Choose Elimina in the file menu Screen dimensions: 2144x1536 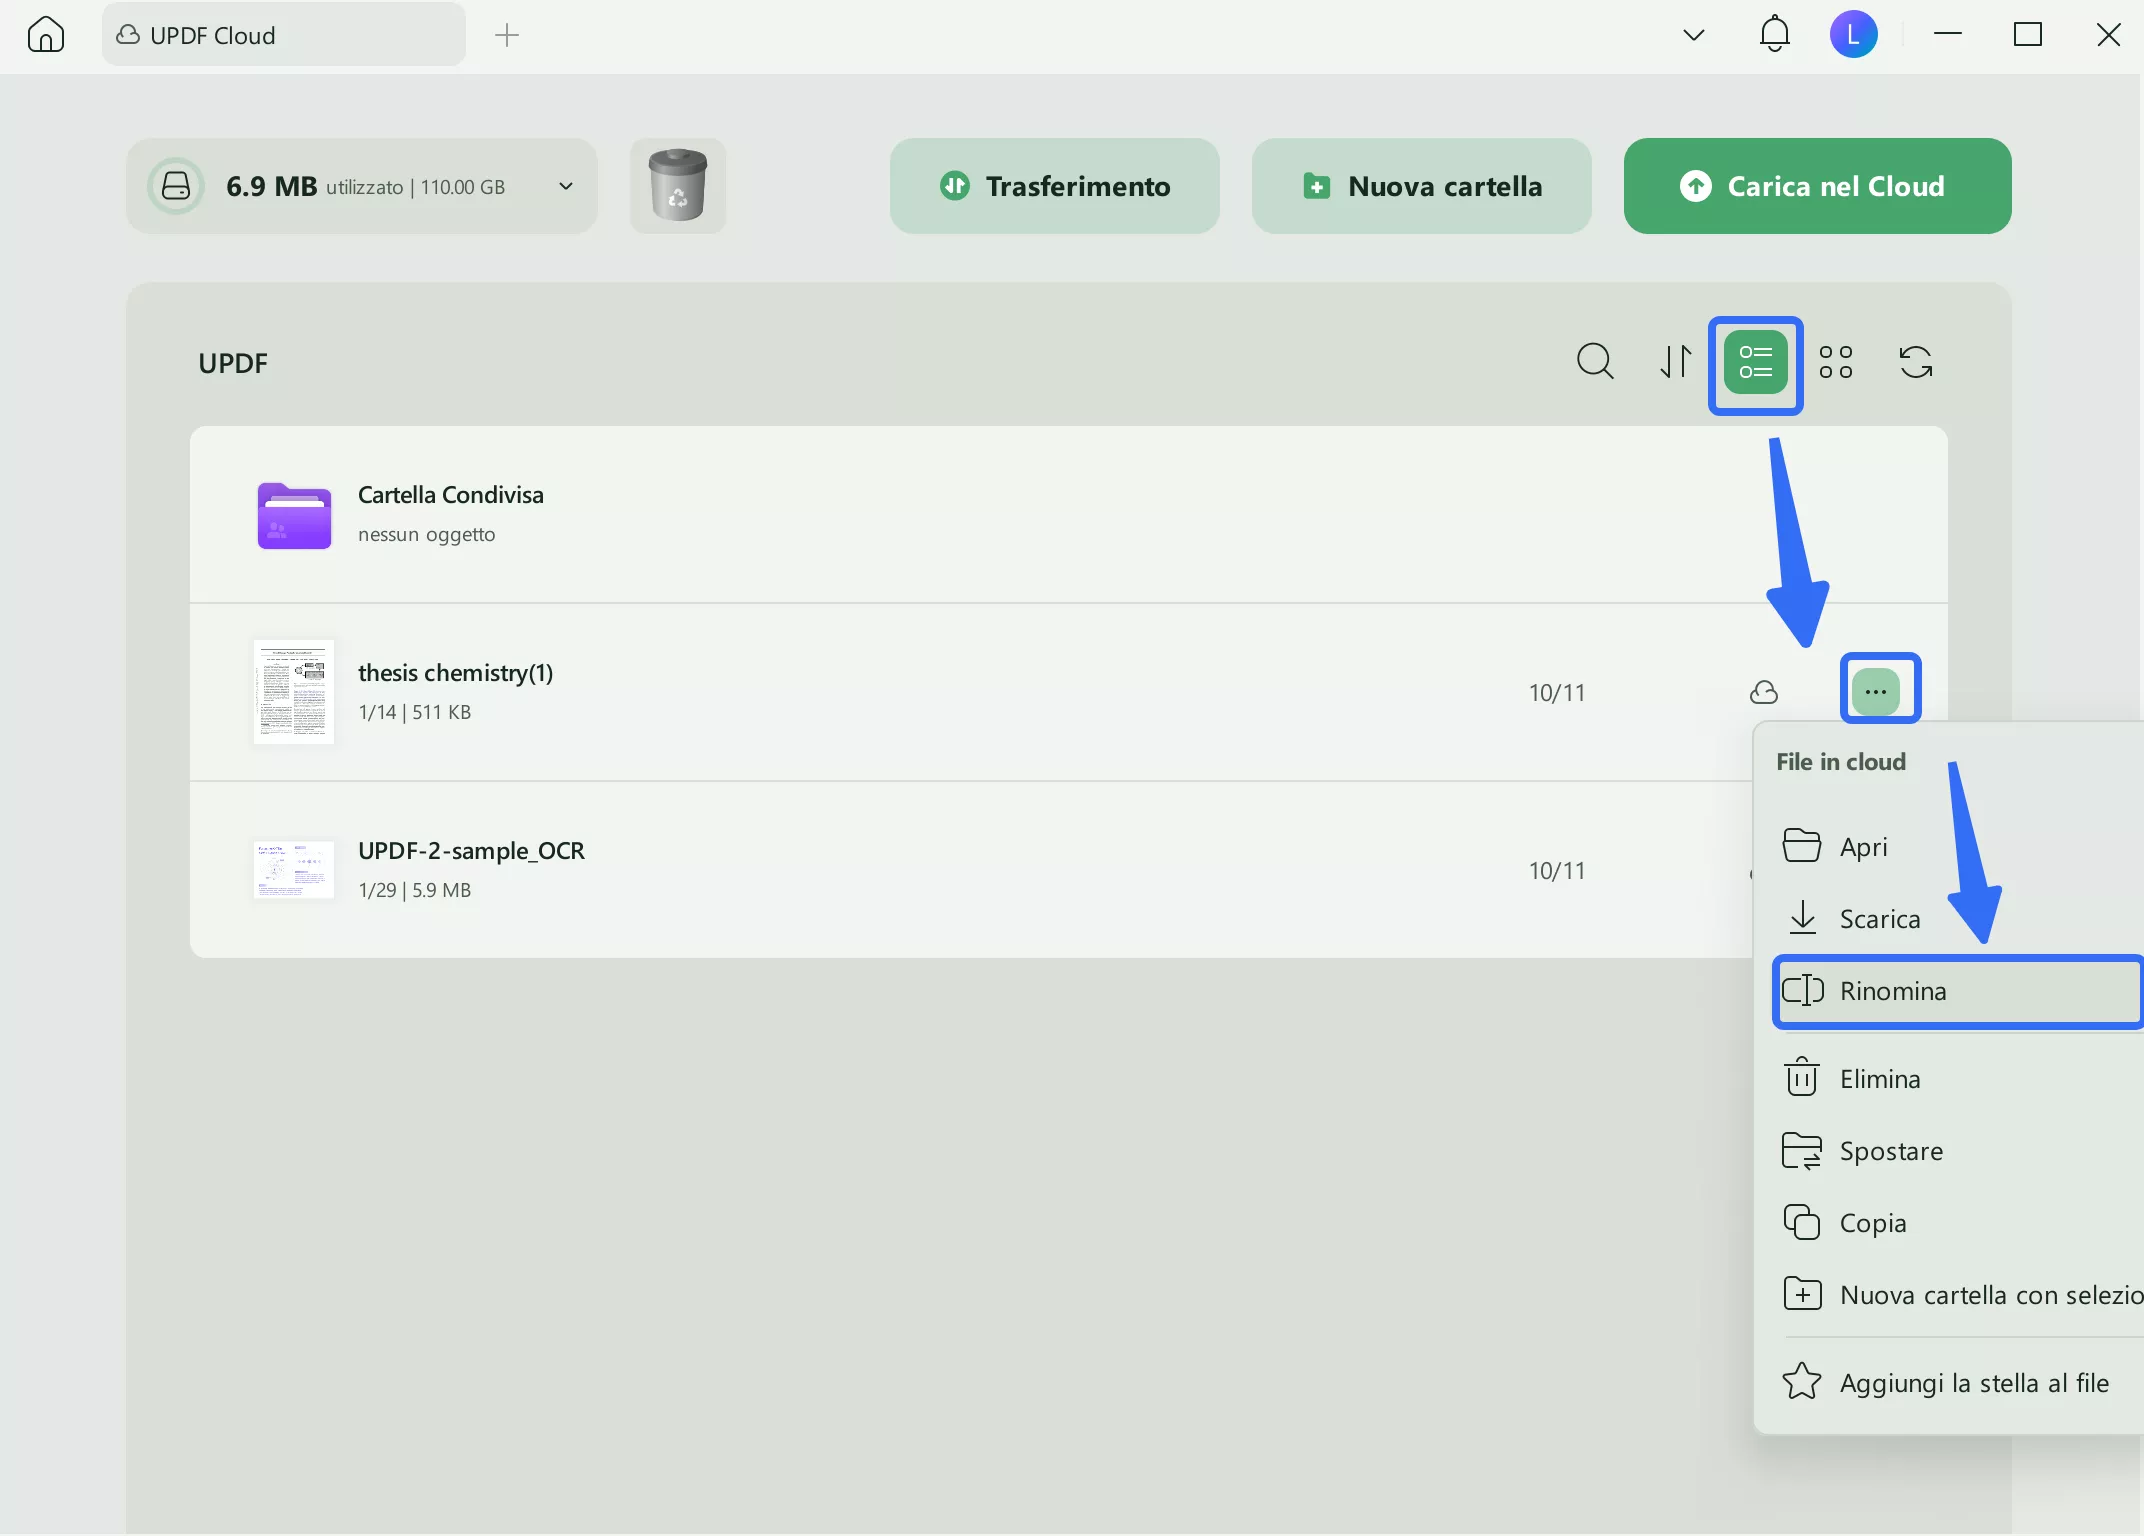point(1880,1079)
